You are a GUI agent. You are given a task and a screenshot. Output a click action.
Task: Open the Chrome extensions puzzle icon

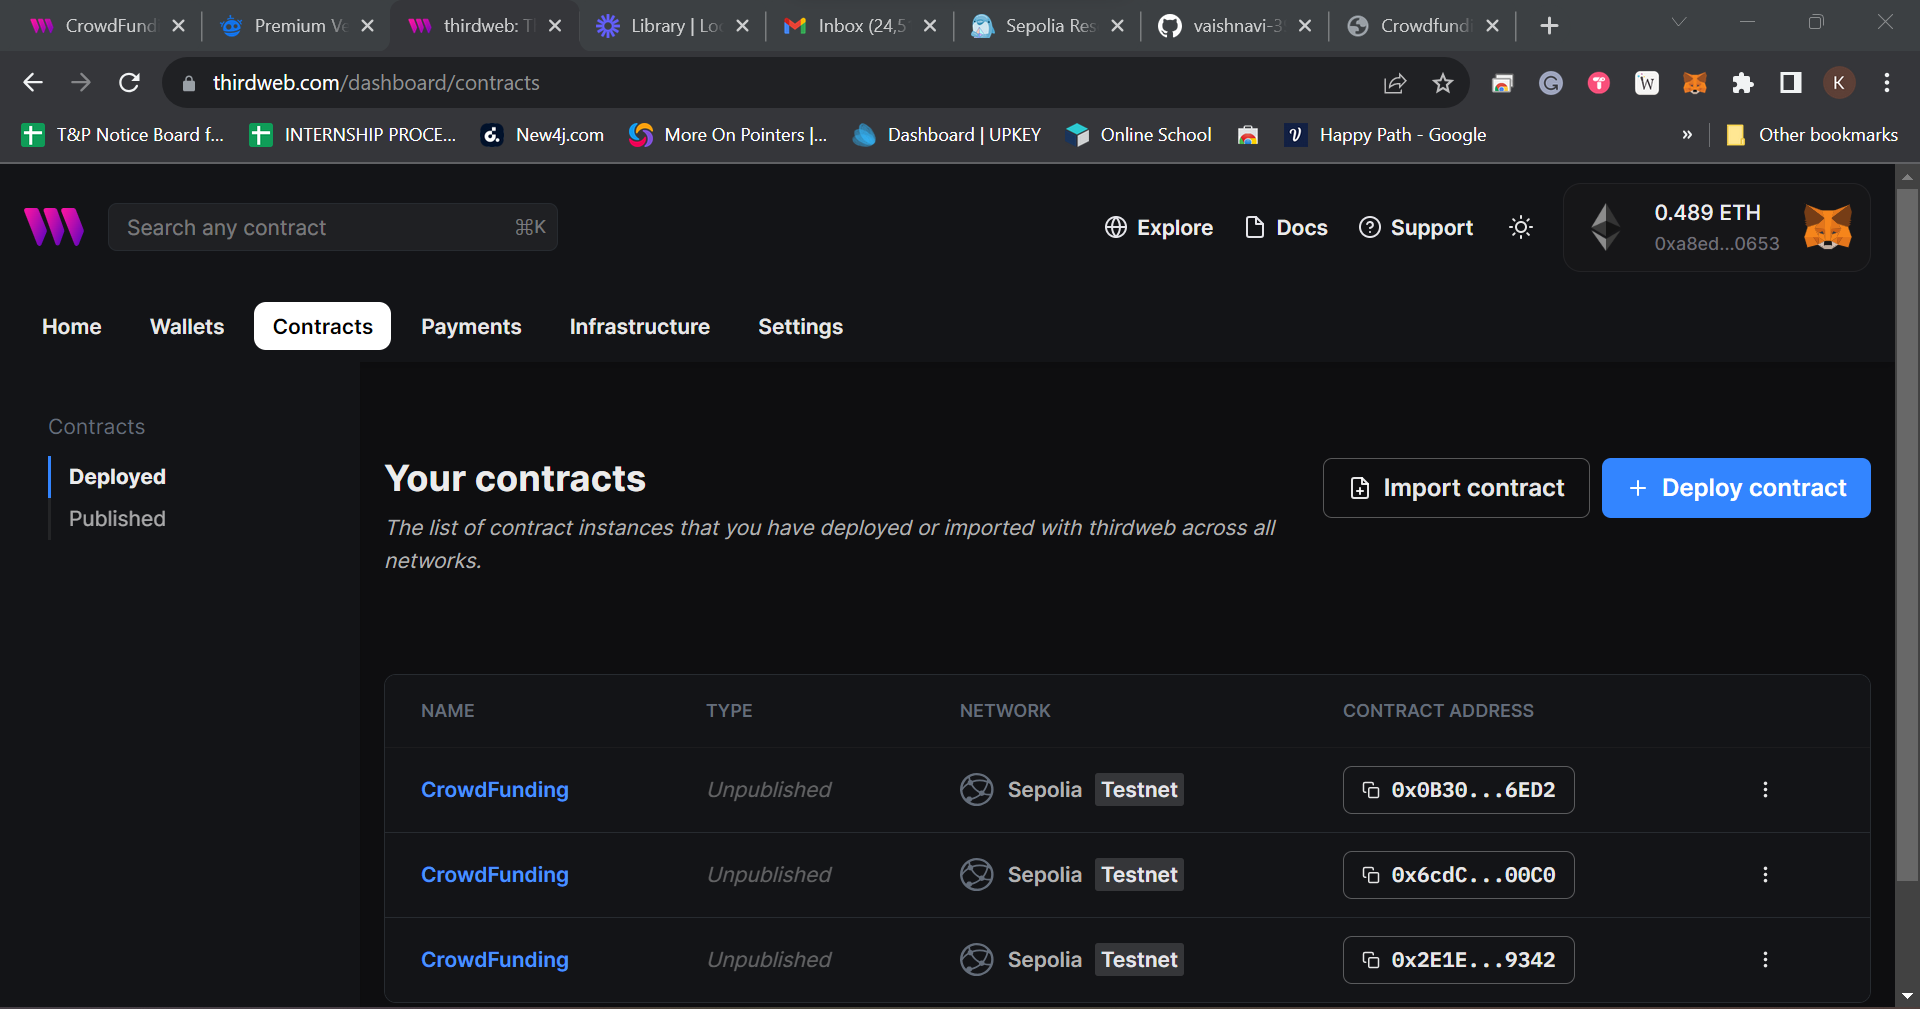1742,83
